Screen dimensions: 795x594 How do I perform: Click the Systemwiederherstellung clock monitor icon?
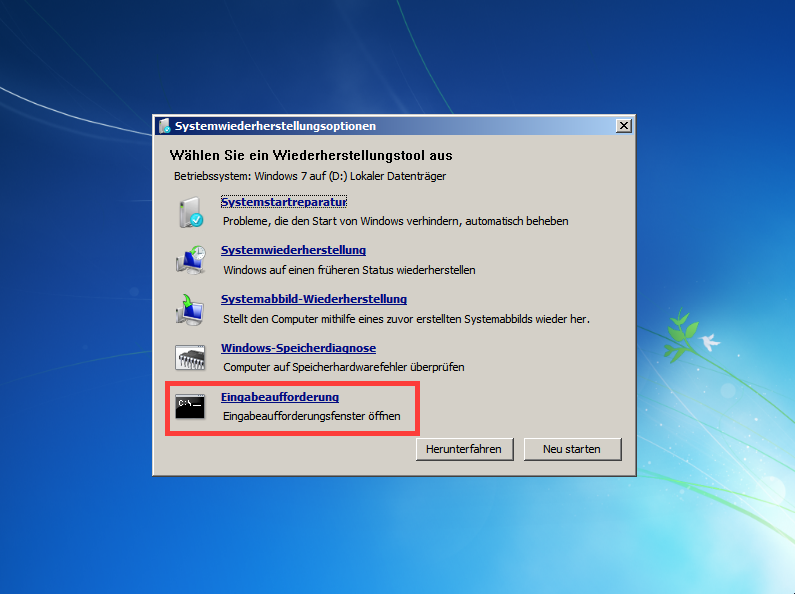pyautogui.click(x=190, y=260)
